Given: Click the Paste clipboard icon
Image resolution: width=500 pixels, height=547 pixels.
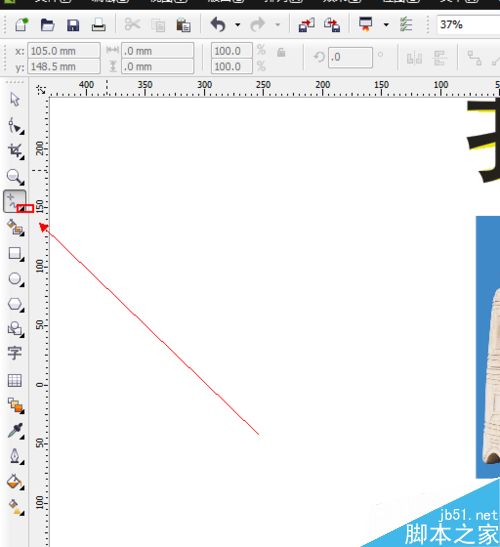Looking at the screenshot, I should point(184,25).
